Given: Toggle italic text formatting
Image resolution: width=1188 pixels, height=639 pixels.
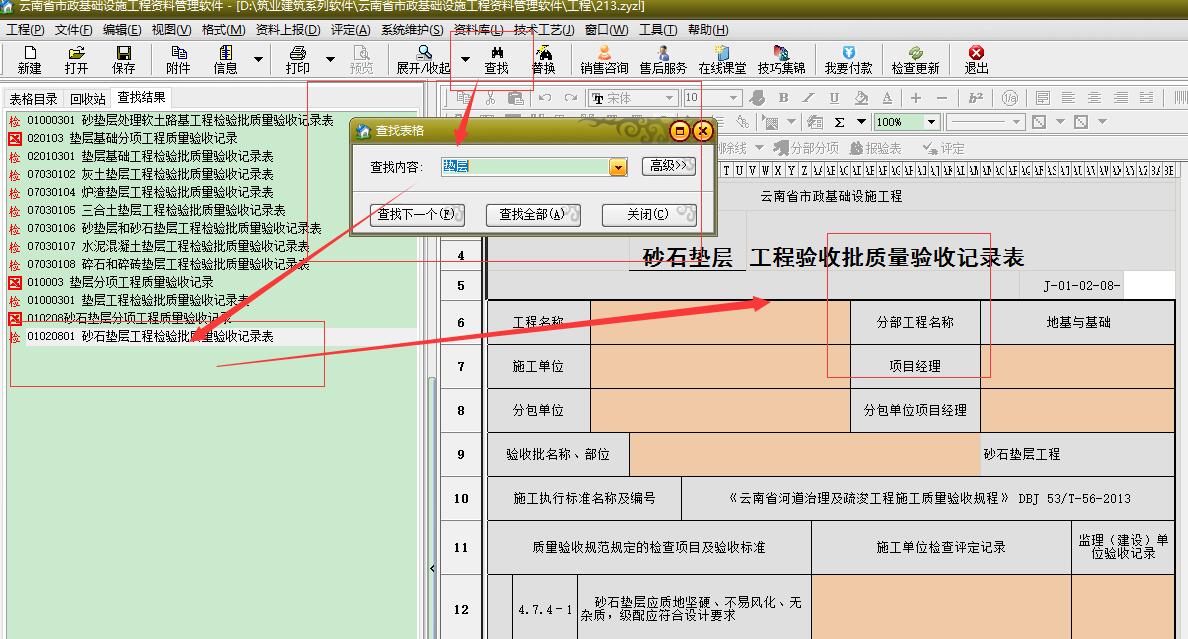Looking at the screenshot, I should point(808,98).
